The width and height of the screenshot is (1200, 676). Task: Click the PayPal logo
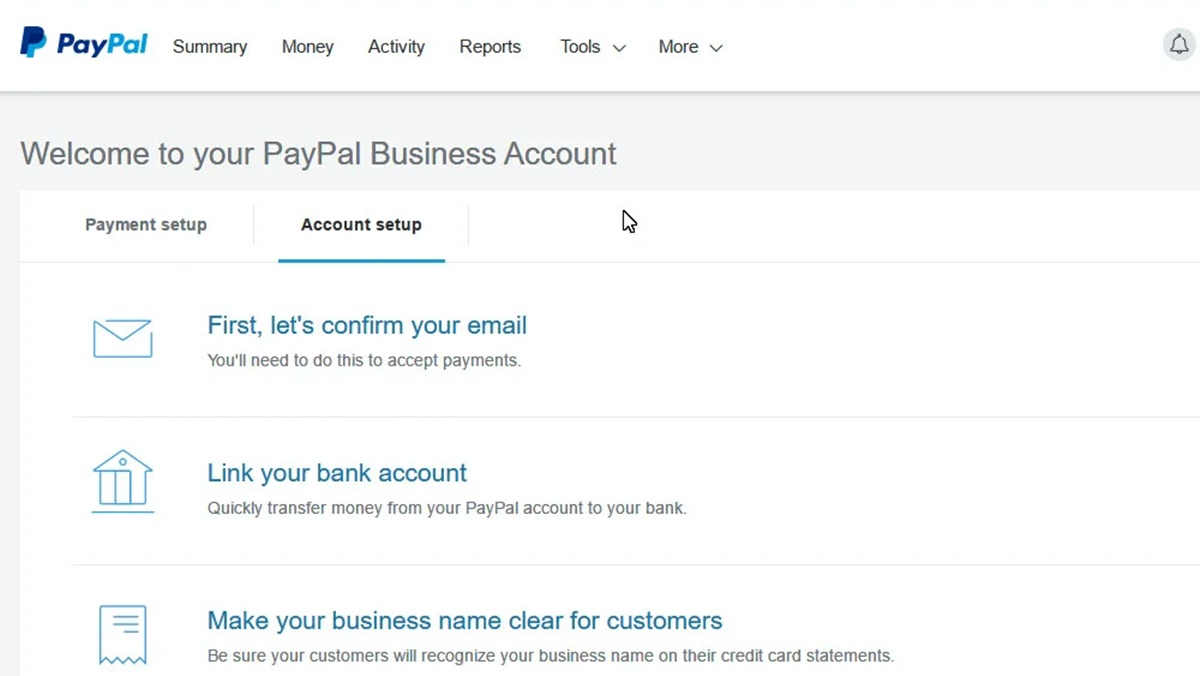tap(84, 43)
